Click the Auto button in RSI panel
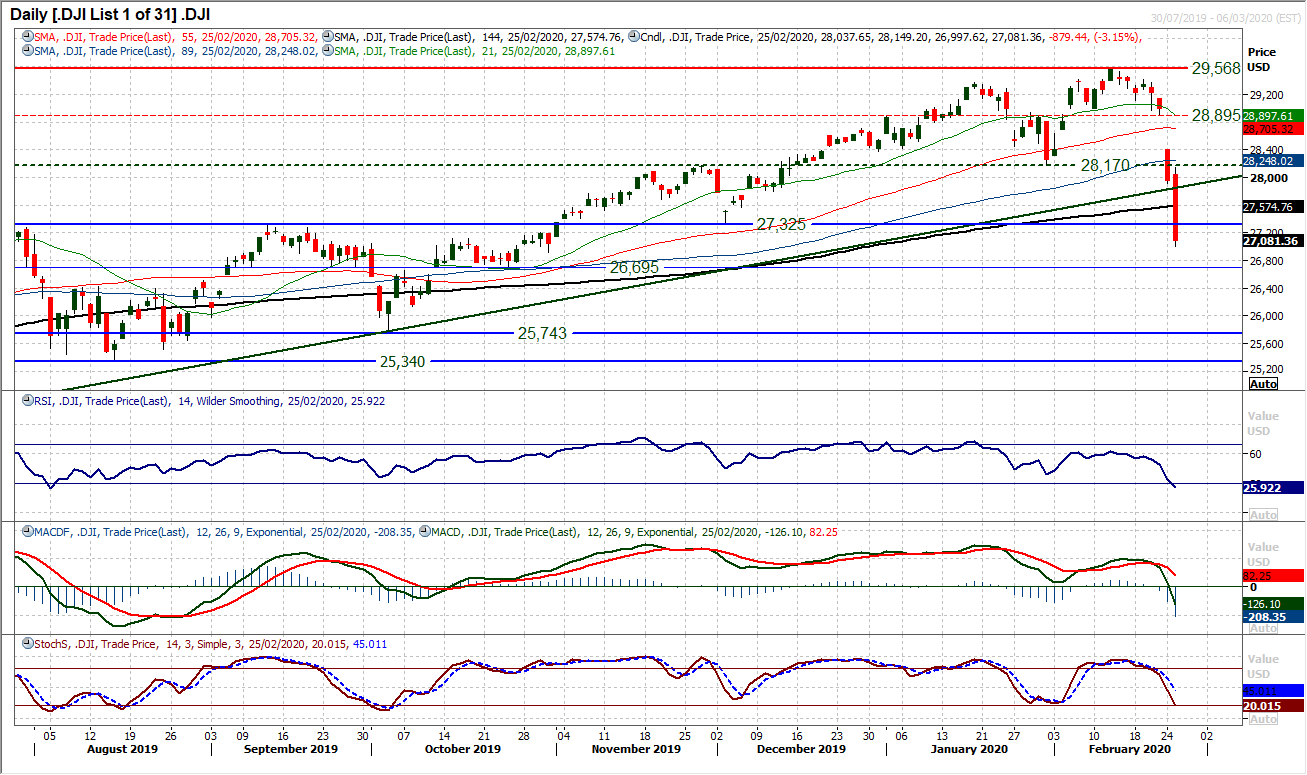This screenshot has width=1307, height=775. coord(1263,513)
